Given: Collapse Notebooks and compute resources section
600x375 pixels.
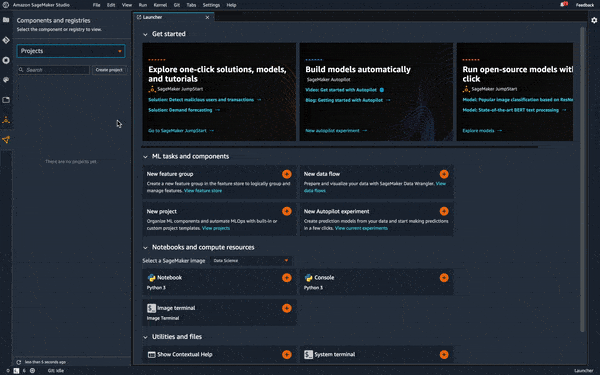Looking at the screenshot, I should coord(145,248).
